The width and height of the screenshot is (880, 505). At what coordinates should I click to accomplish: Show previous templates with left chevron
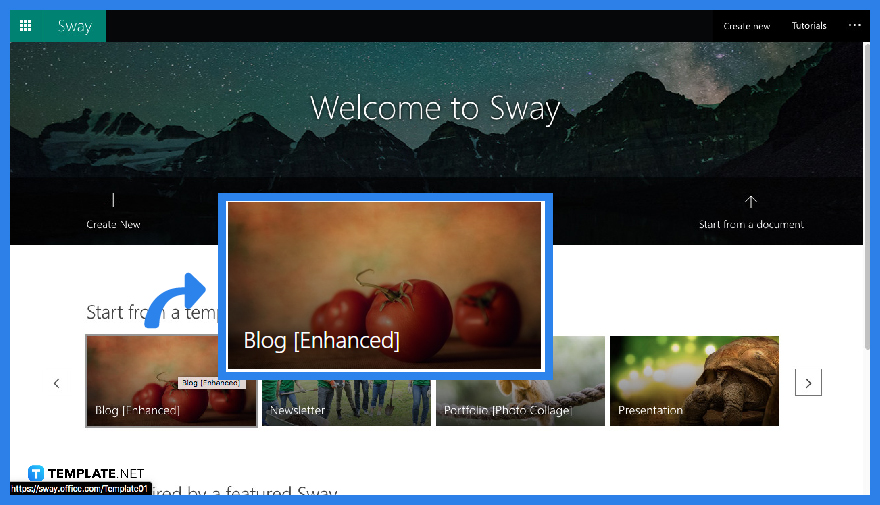tap(56, 383)
